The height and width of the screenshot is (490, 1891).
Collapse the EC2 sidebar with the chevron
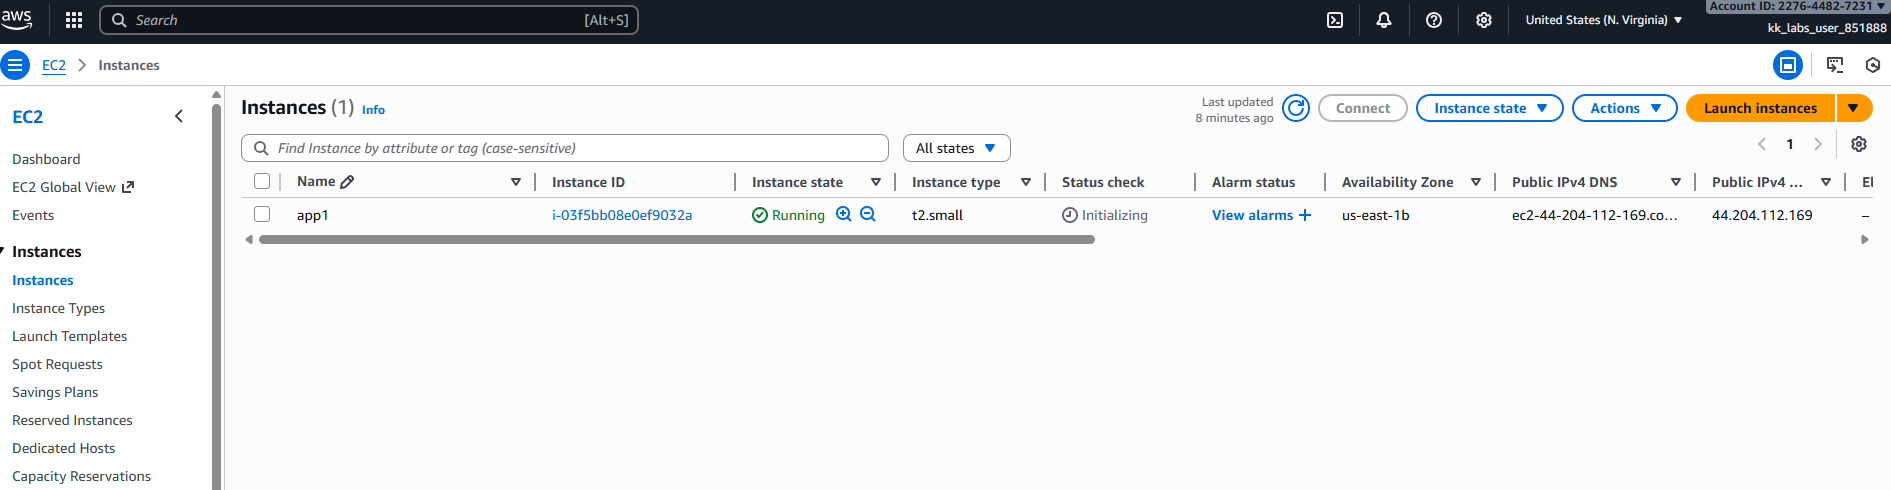[x=179, y=116]
